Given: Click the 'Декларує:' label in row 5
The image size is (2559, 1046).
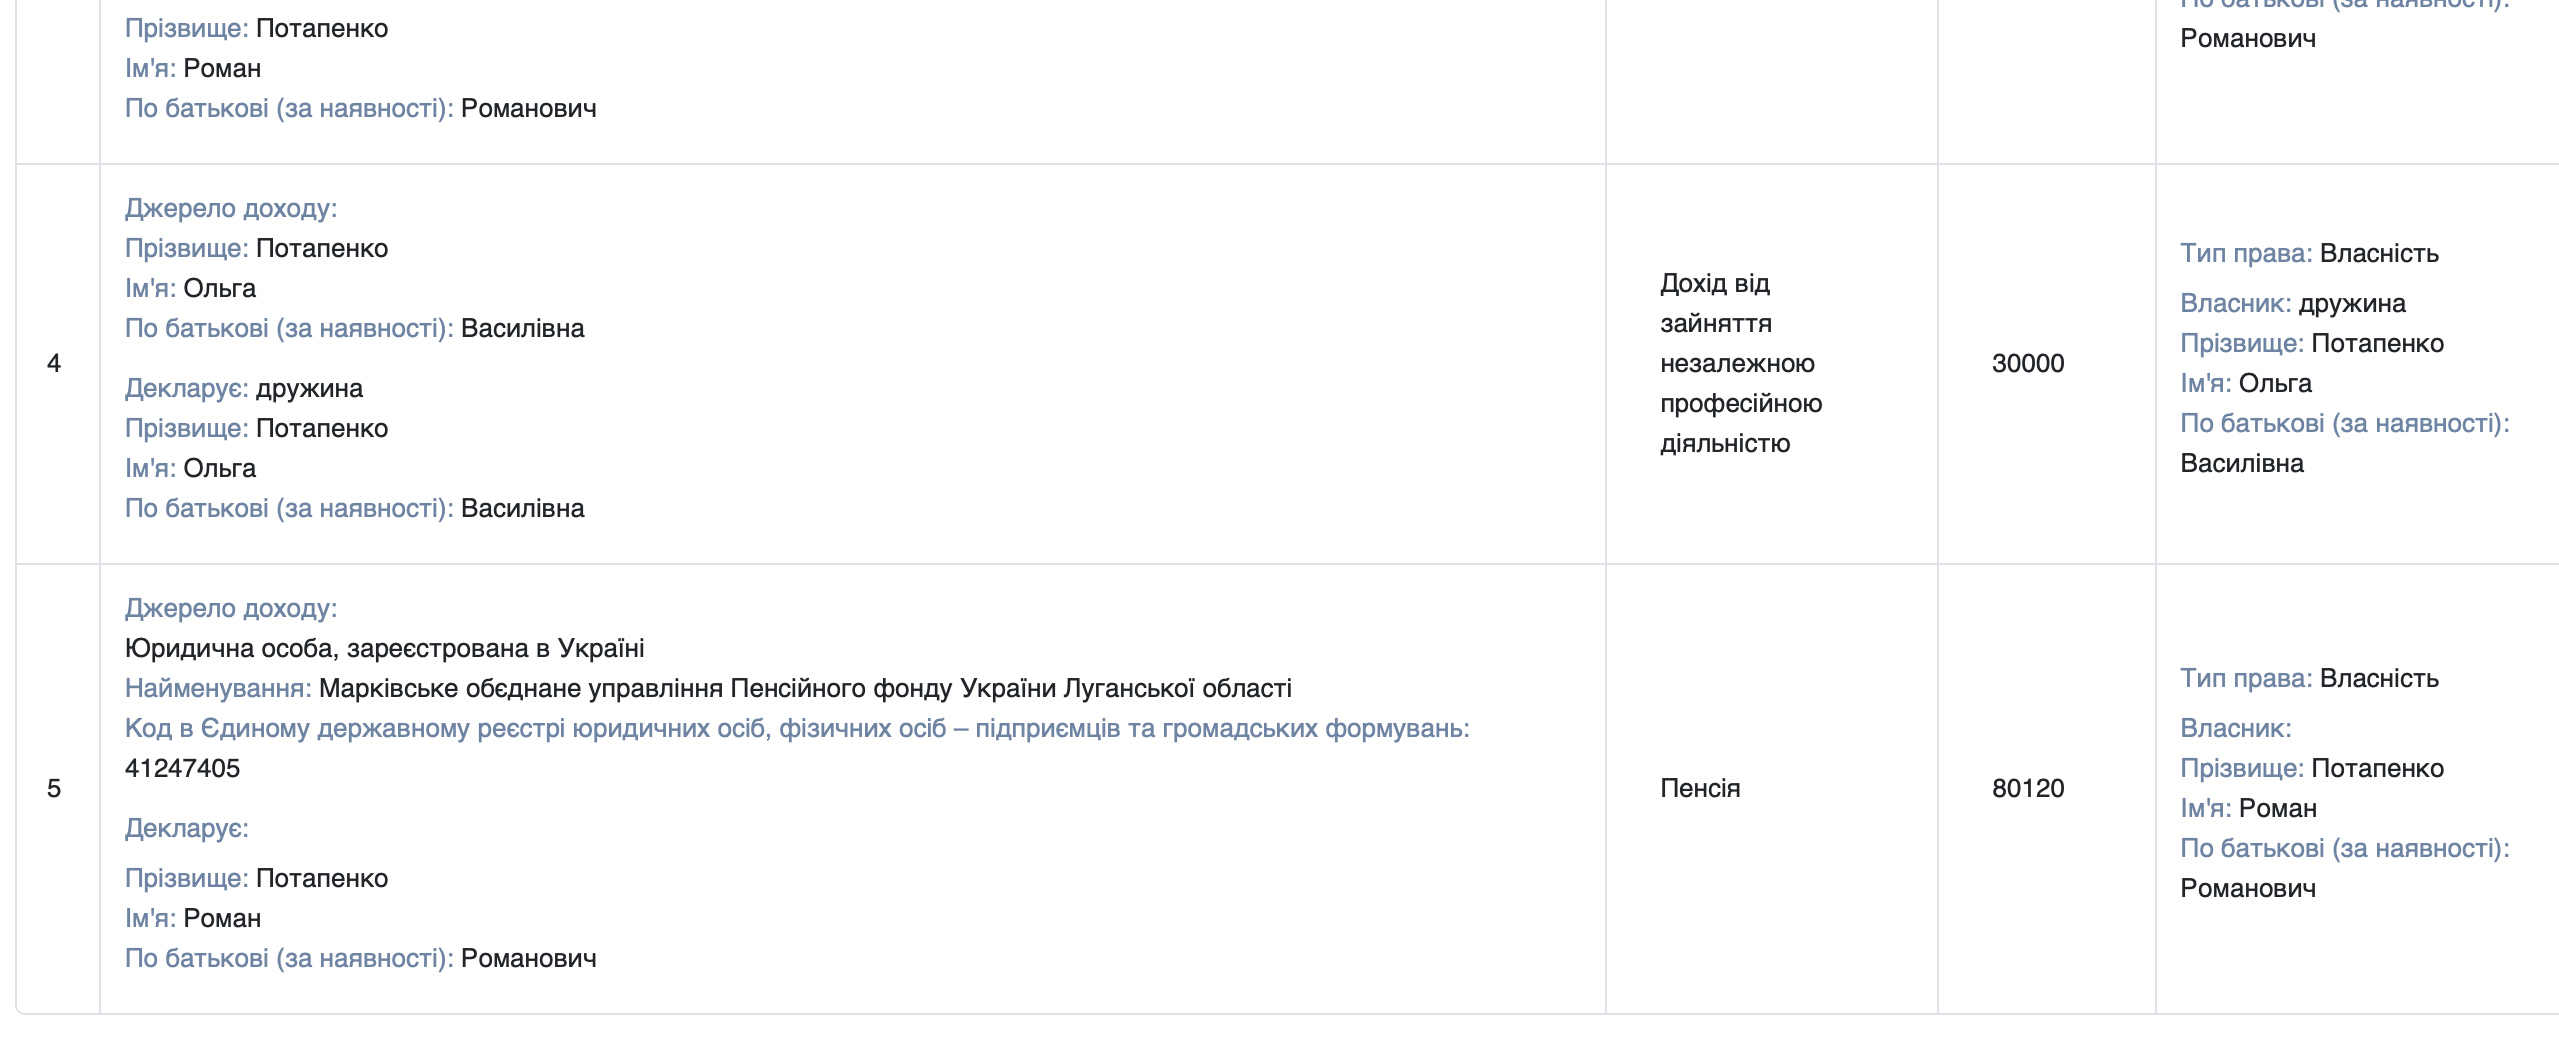Looking at the screenshot, I should (x=187, y=828).
